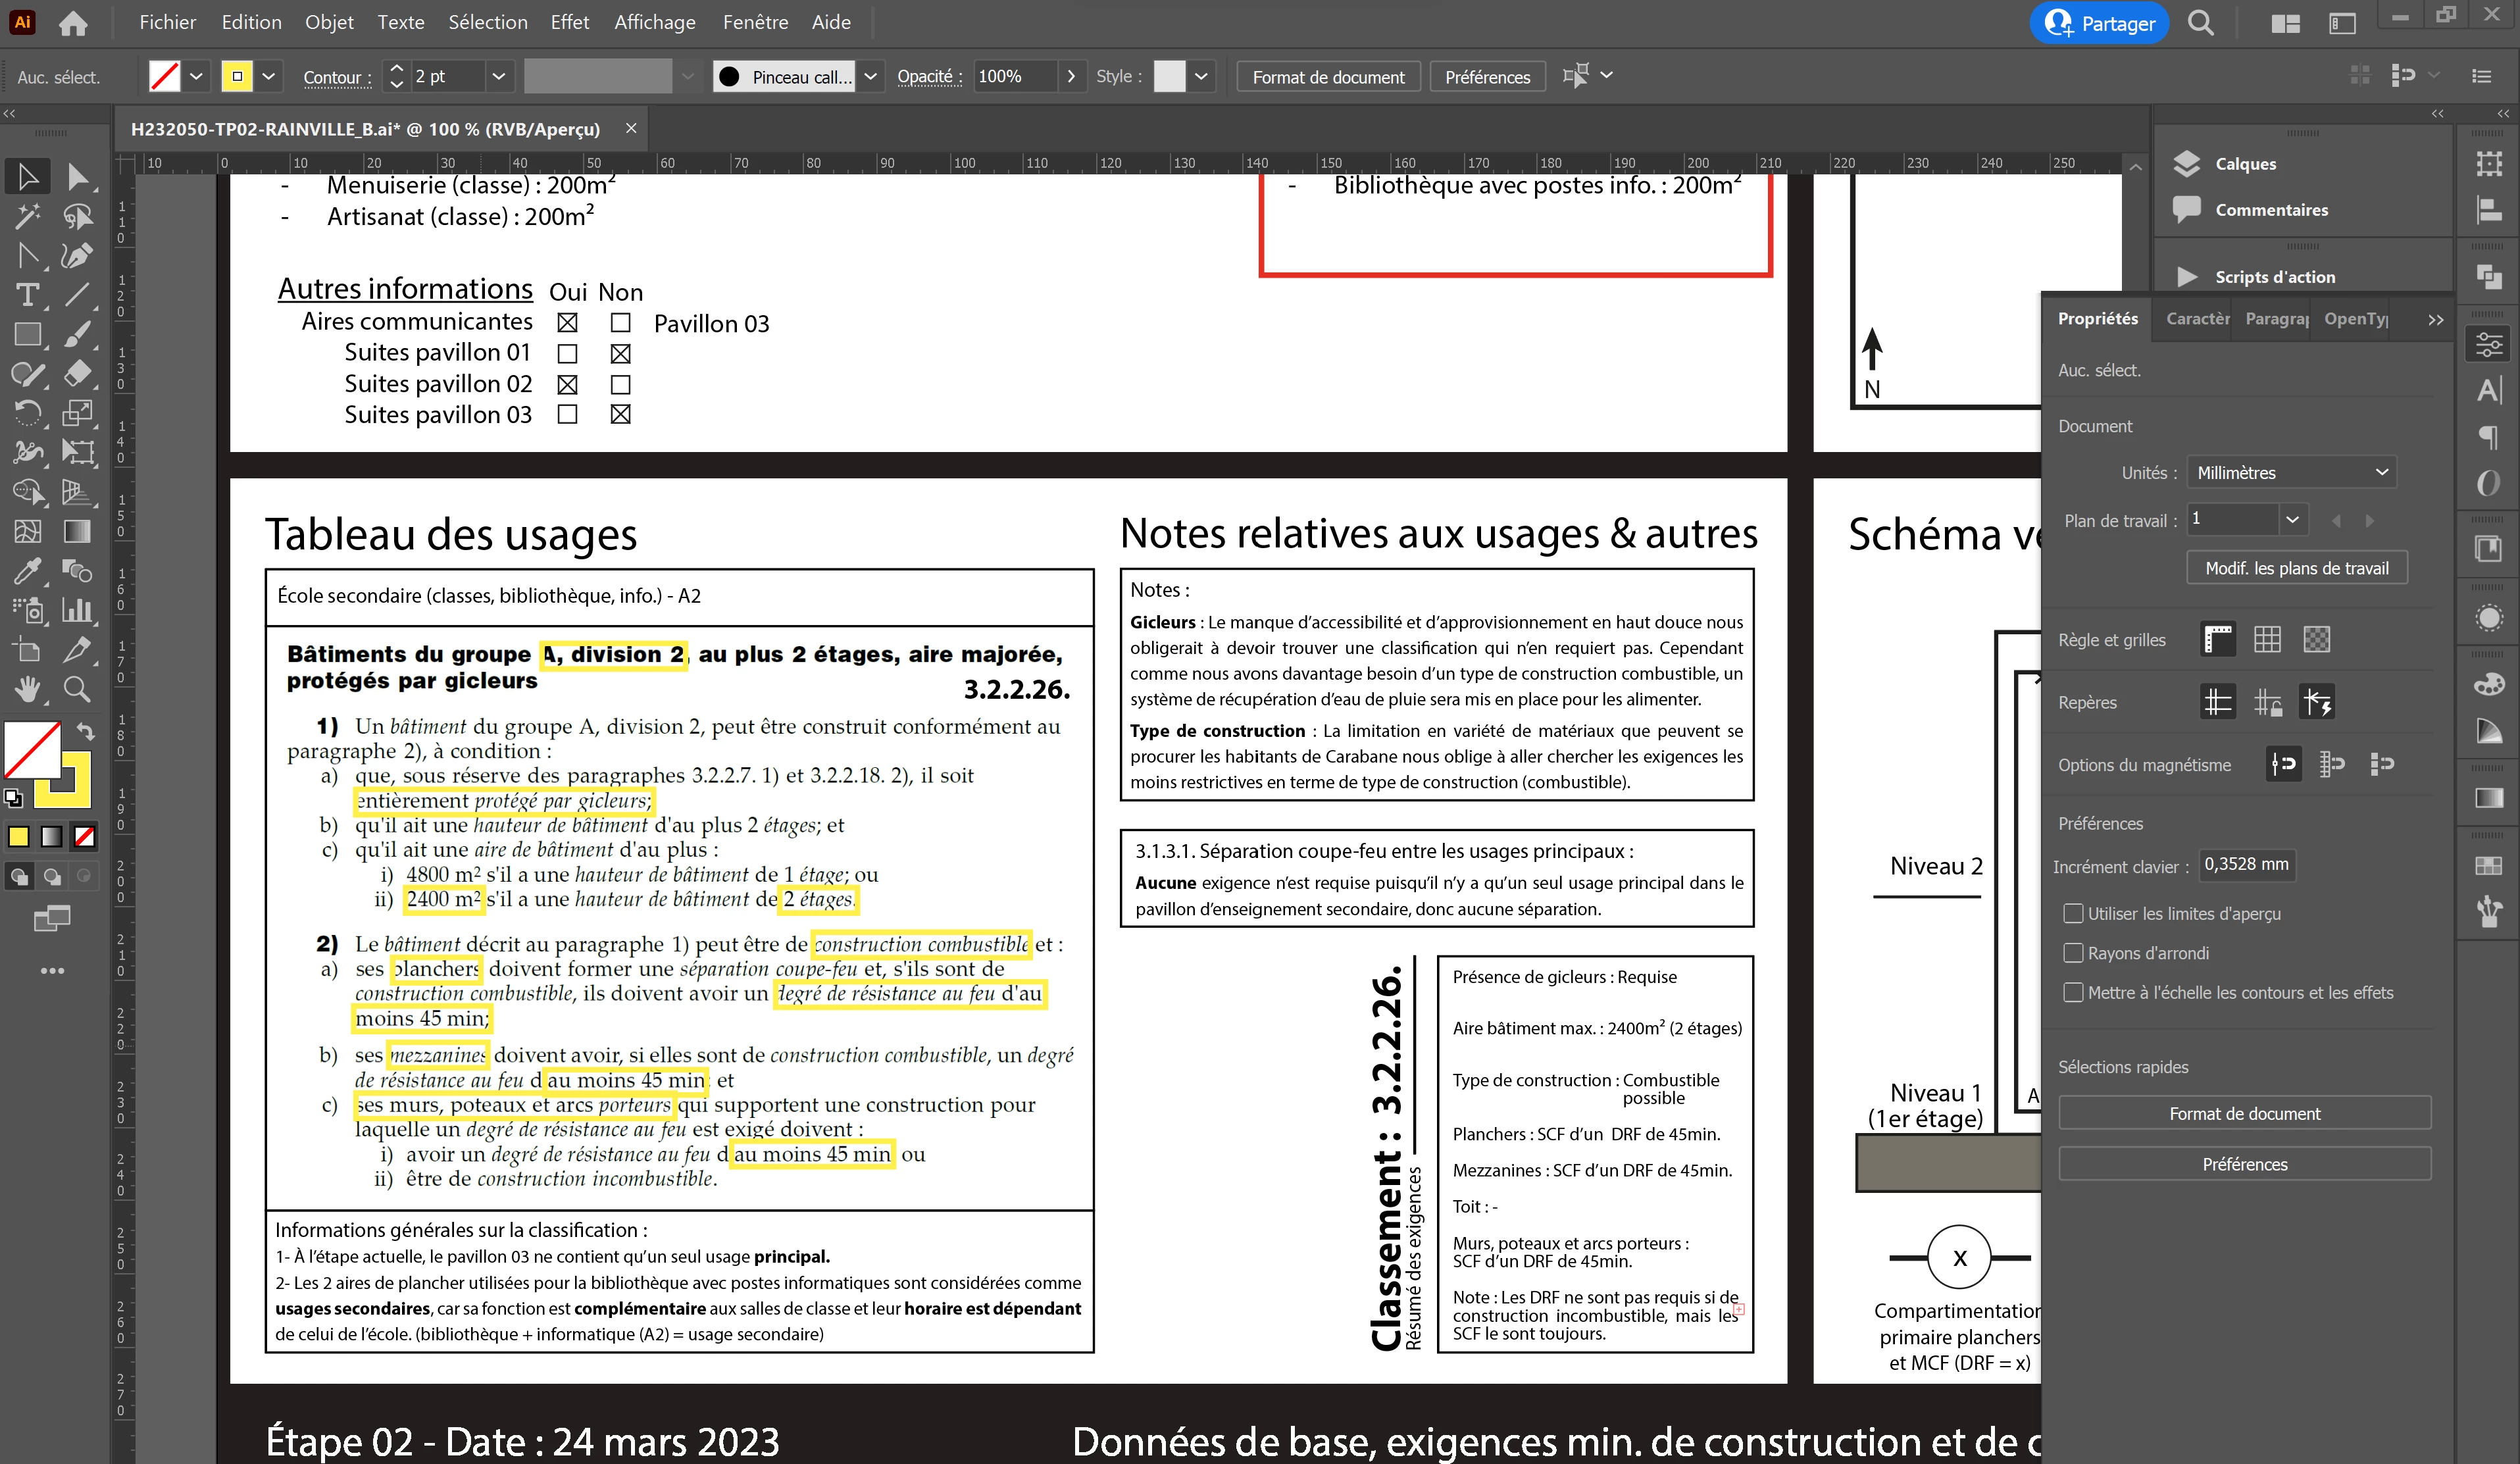2520x1464 pixels.
Task: Select the Hand tool
Action: (x=27, y=689)
